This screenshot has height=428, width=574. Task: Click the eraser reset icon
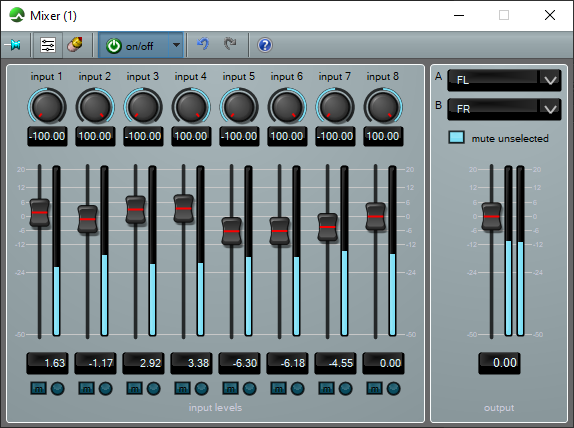[x=75, y=45]
